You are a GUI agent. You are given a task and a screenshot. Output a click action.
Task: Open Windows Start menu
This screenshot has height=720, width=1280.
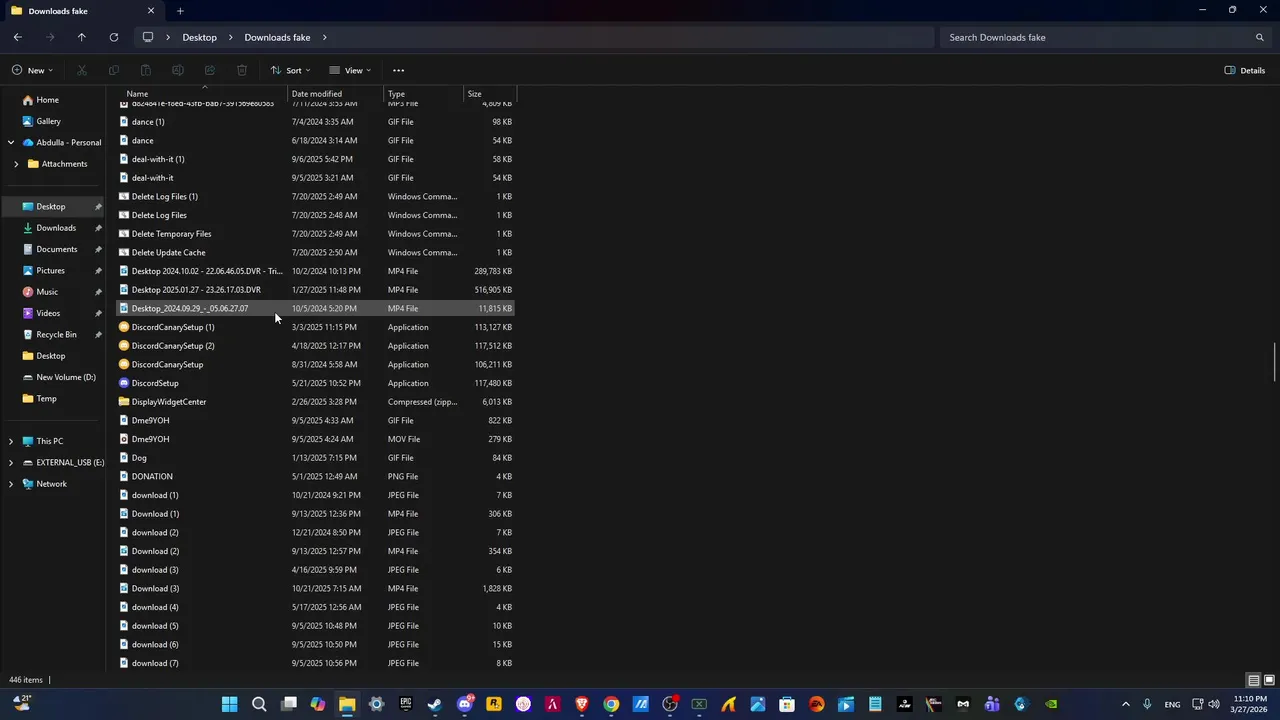[x=229, y=704]
